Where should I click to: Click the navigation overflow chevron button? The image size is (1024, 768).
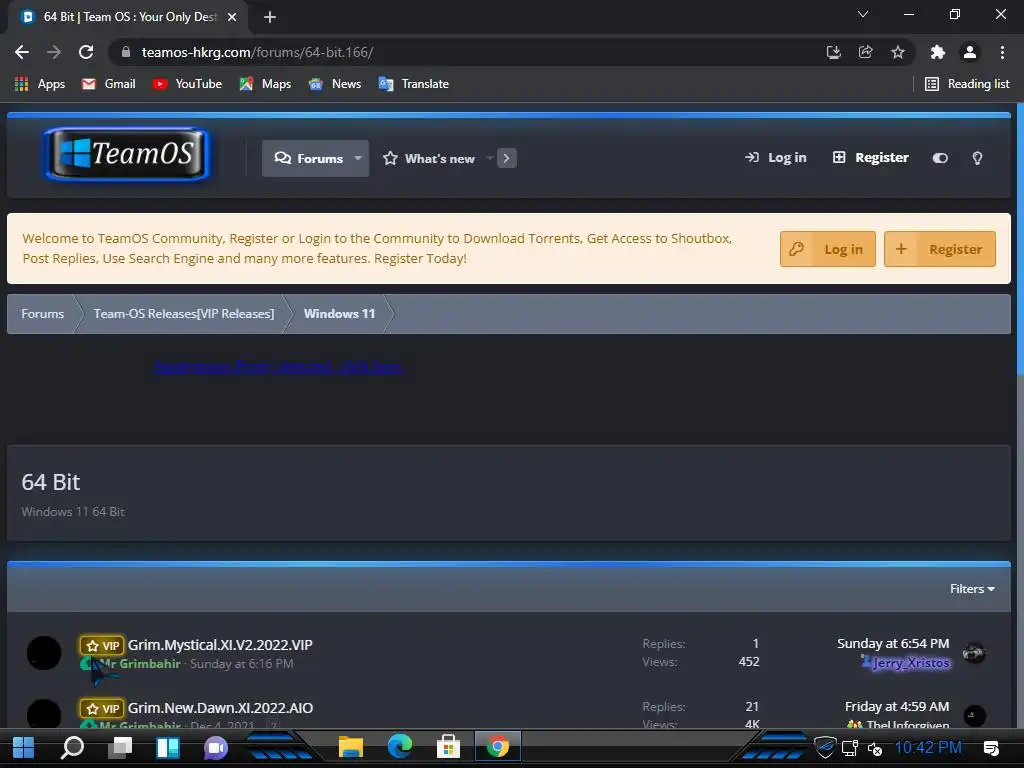coord(507,158)
